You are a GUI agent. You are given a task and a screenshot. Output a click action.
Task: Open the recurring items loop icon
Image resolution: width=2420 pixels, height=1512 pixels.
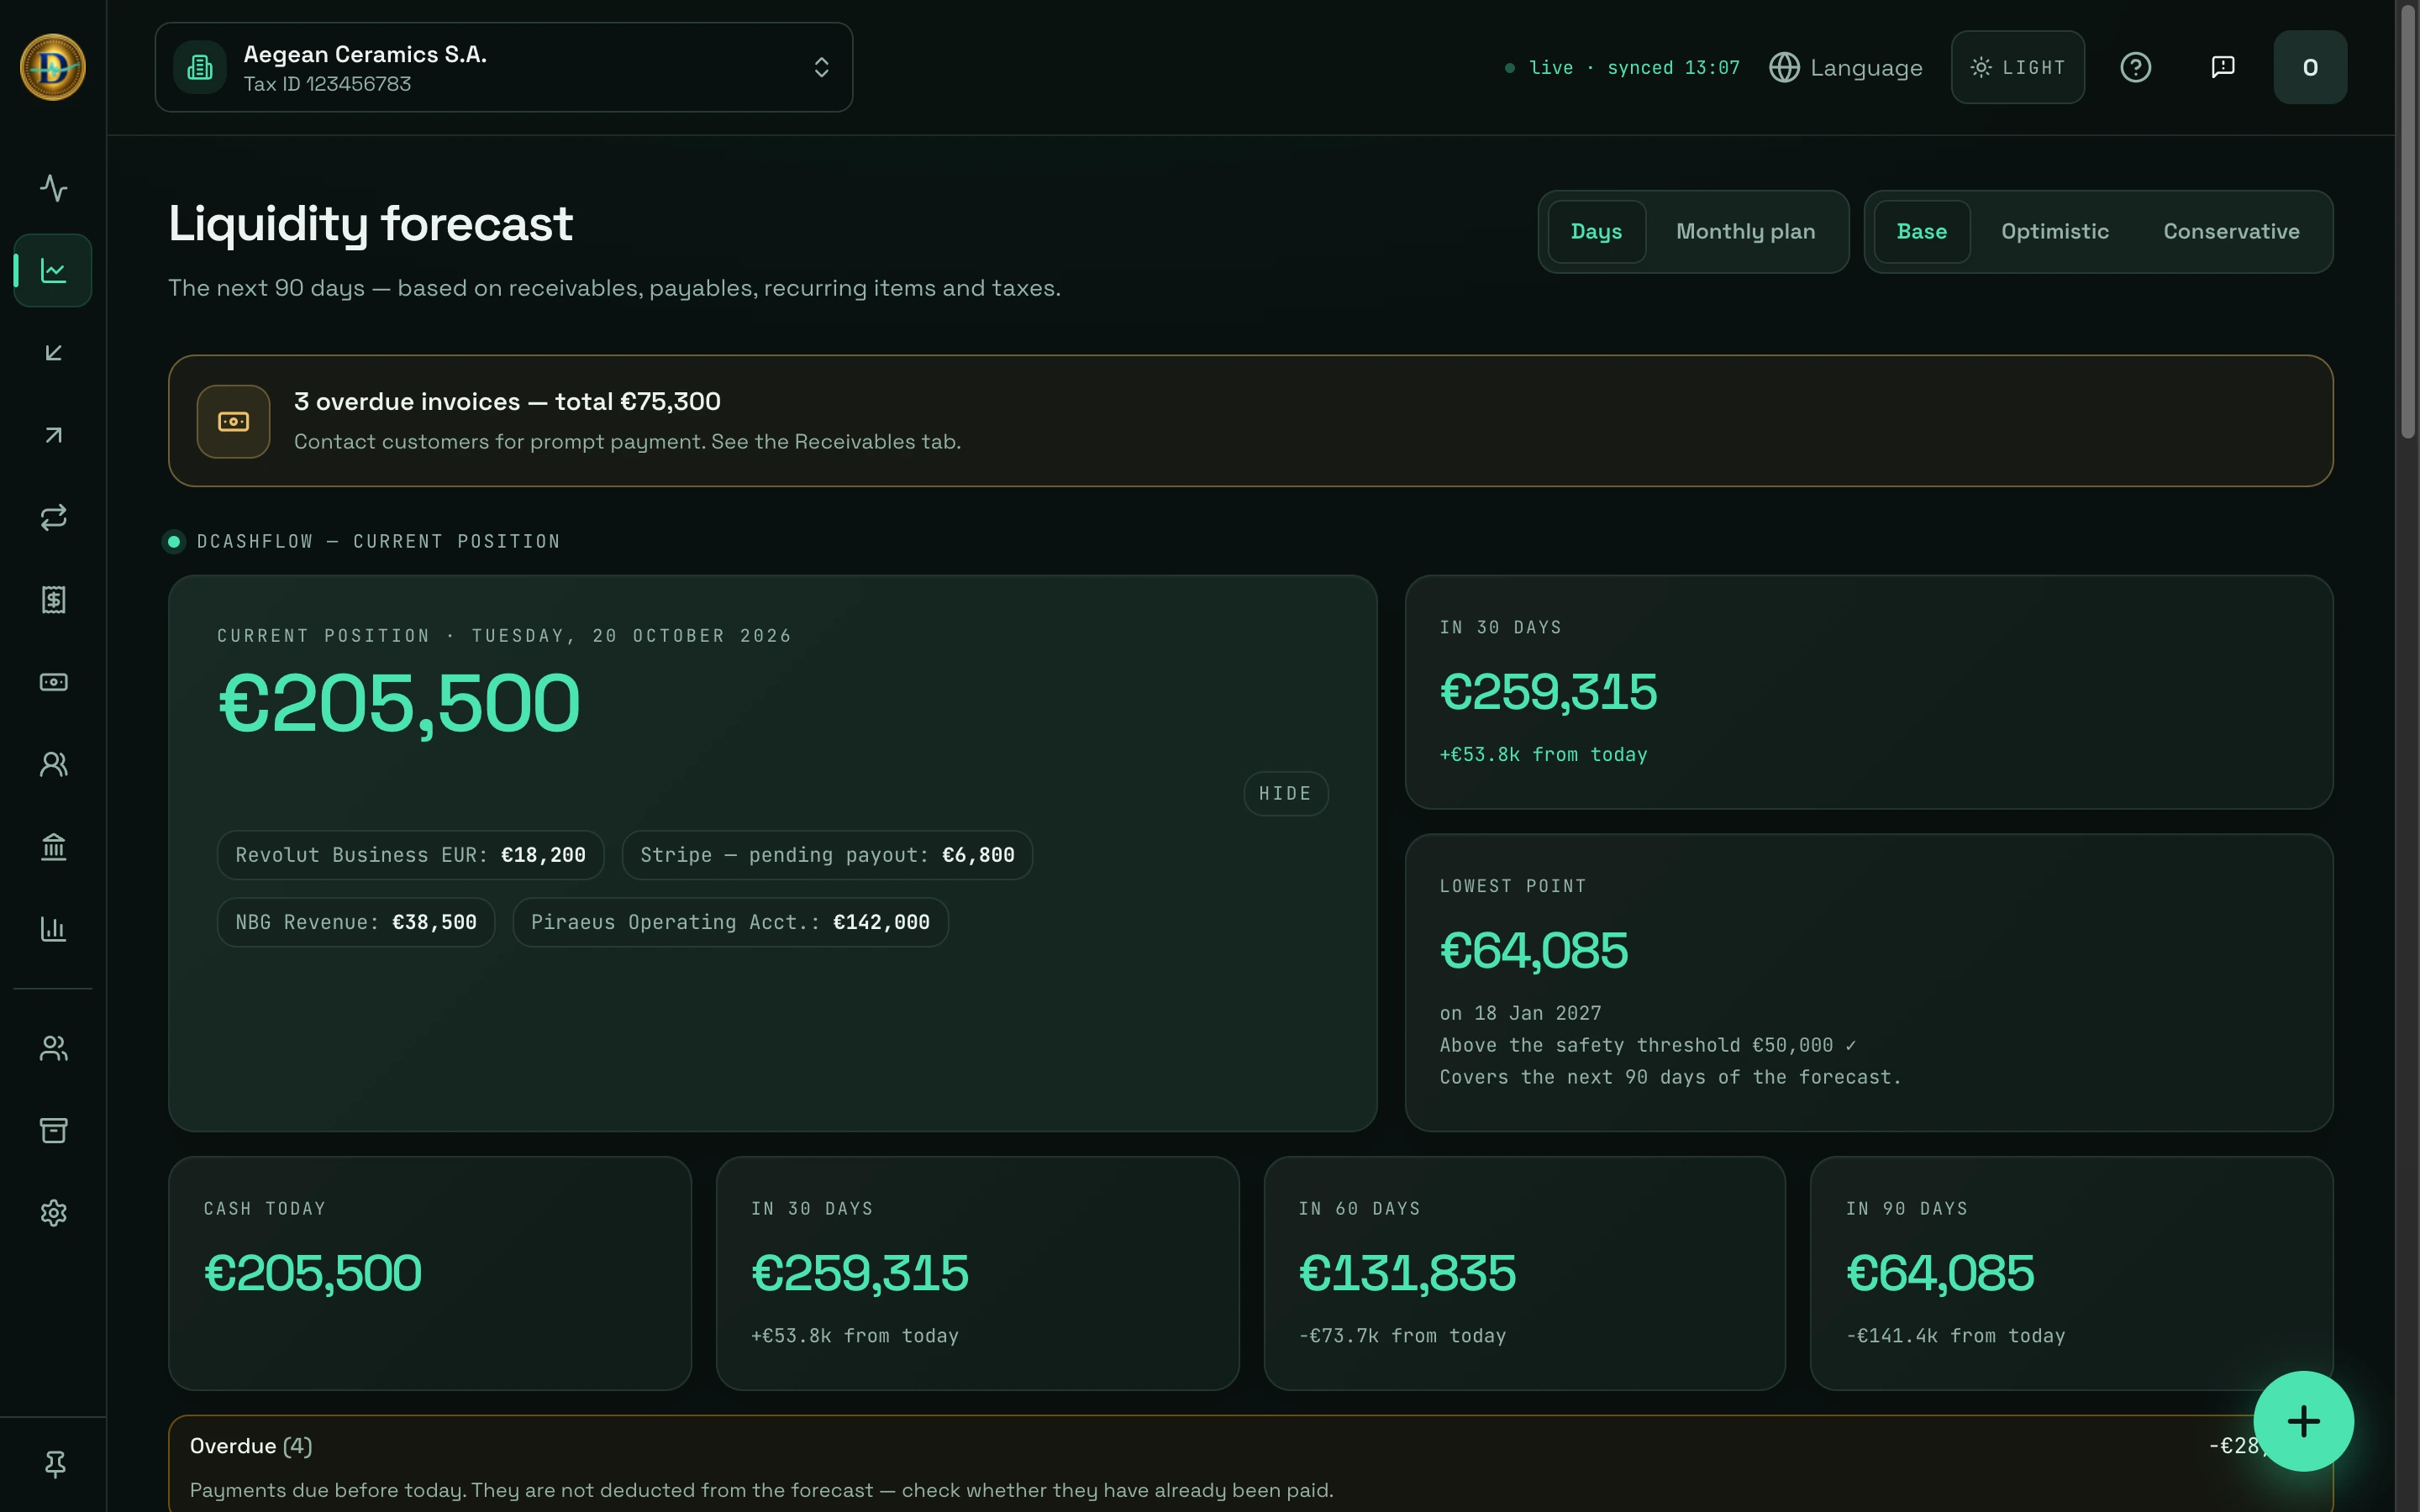click(x=53, y=517)
